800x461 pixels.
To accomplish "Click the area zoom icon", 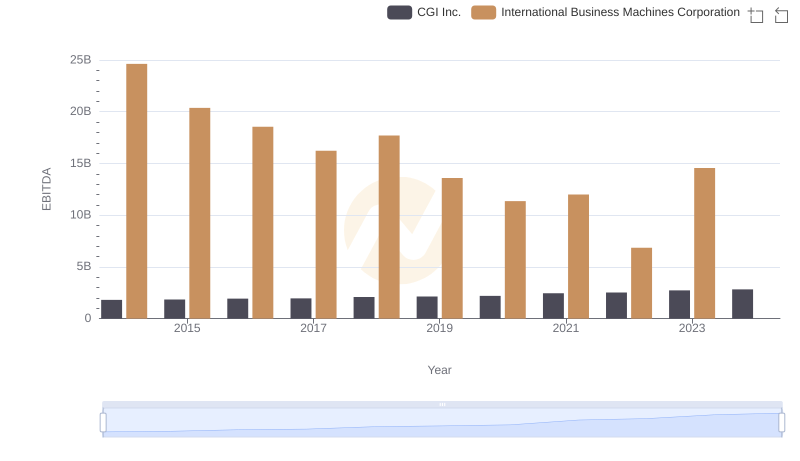I will pyautogui.click(x=756, y=15).
